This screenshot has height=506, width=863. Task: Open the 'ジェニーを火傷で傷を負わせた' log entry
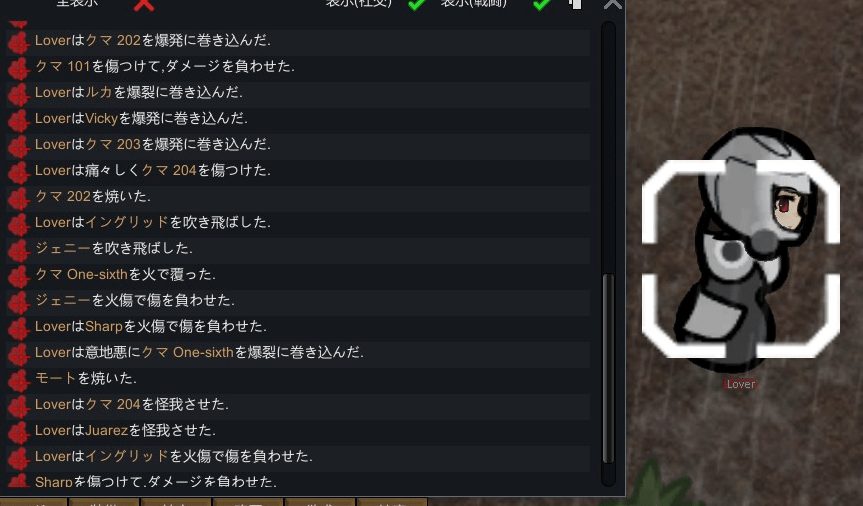(298, 300)
